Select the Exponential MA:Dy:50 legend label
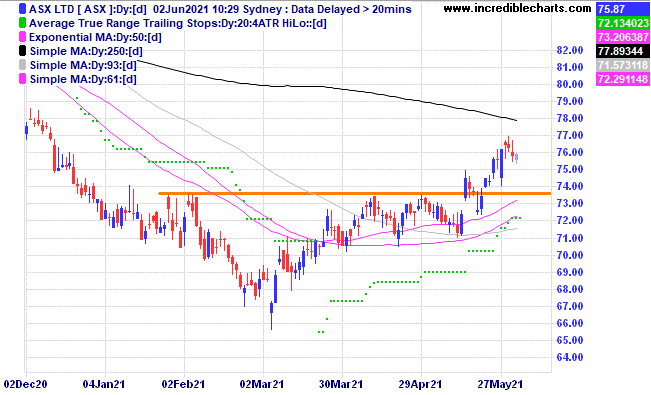651x395 pixels. [95, 37]
